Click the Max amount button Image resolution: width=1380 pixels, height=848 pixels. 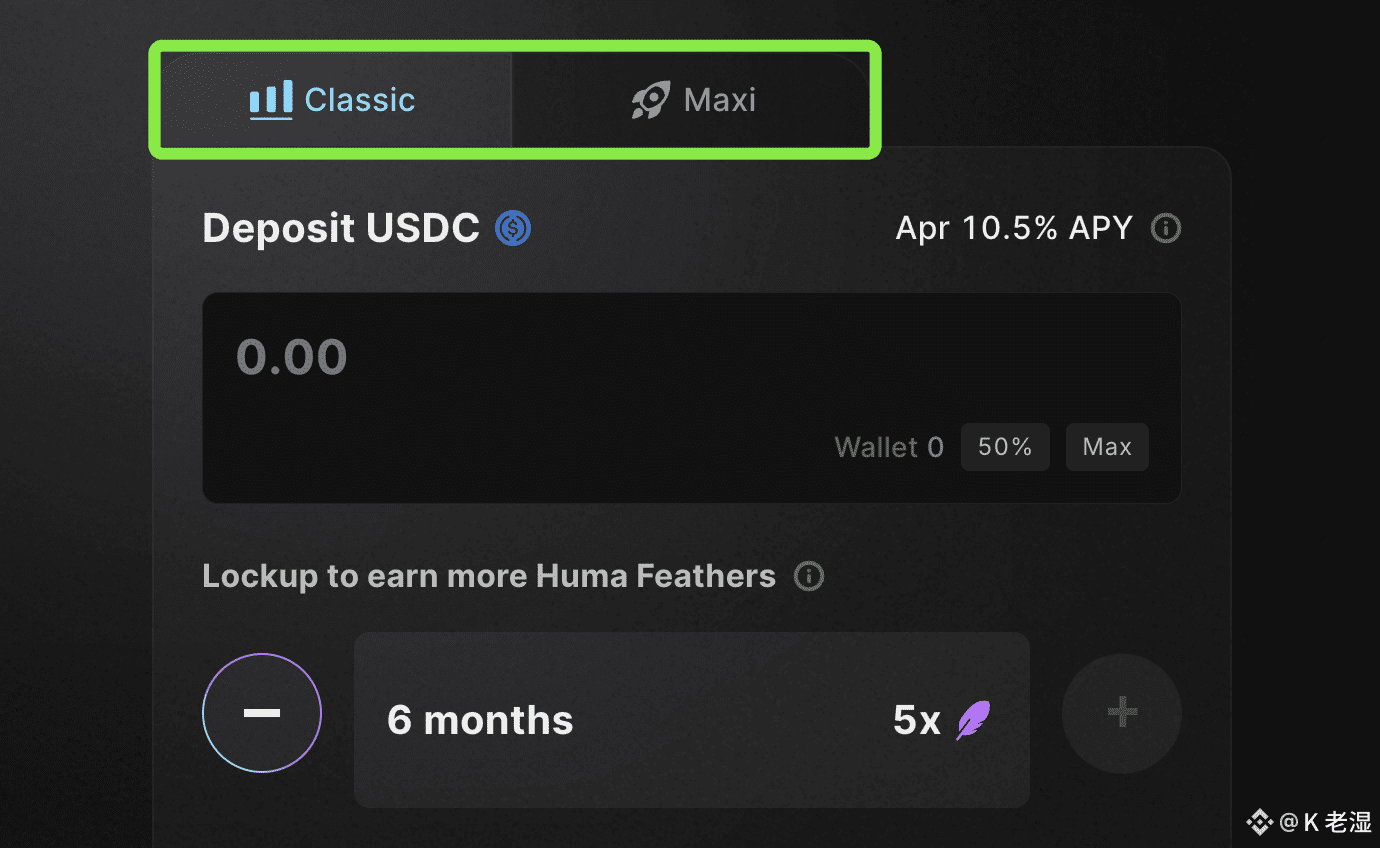(1107, 447)
